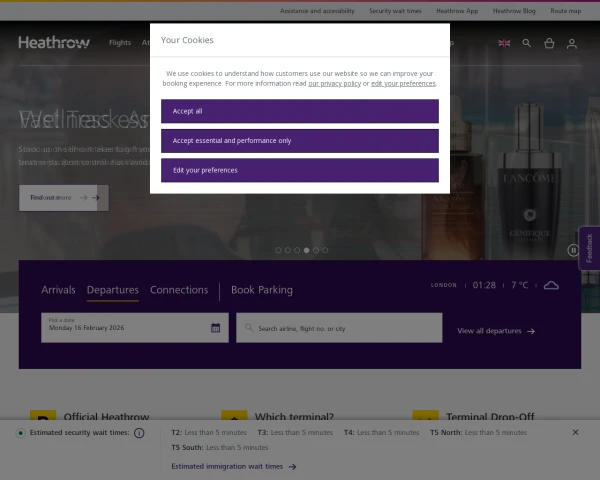Image resolution: width=600 pixels, height=480 pixels.
Task: Choose Accept essential and performance only
Action: pos(300,141)
